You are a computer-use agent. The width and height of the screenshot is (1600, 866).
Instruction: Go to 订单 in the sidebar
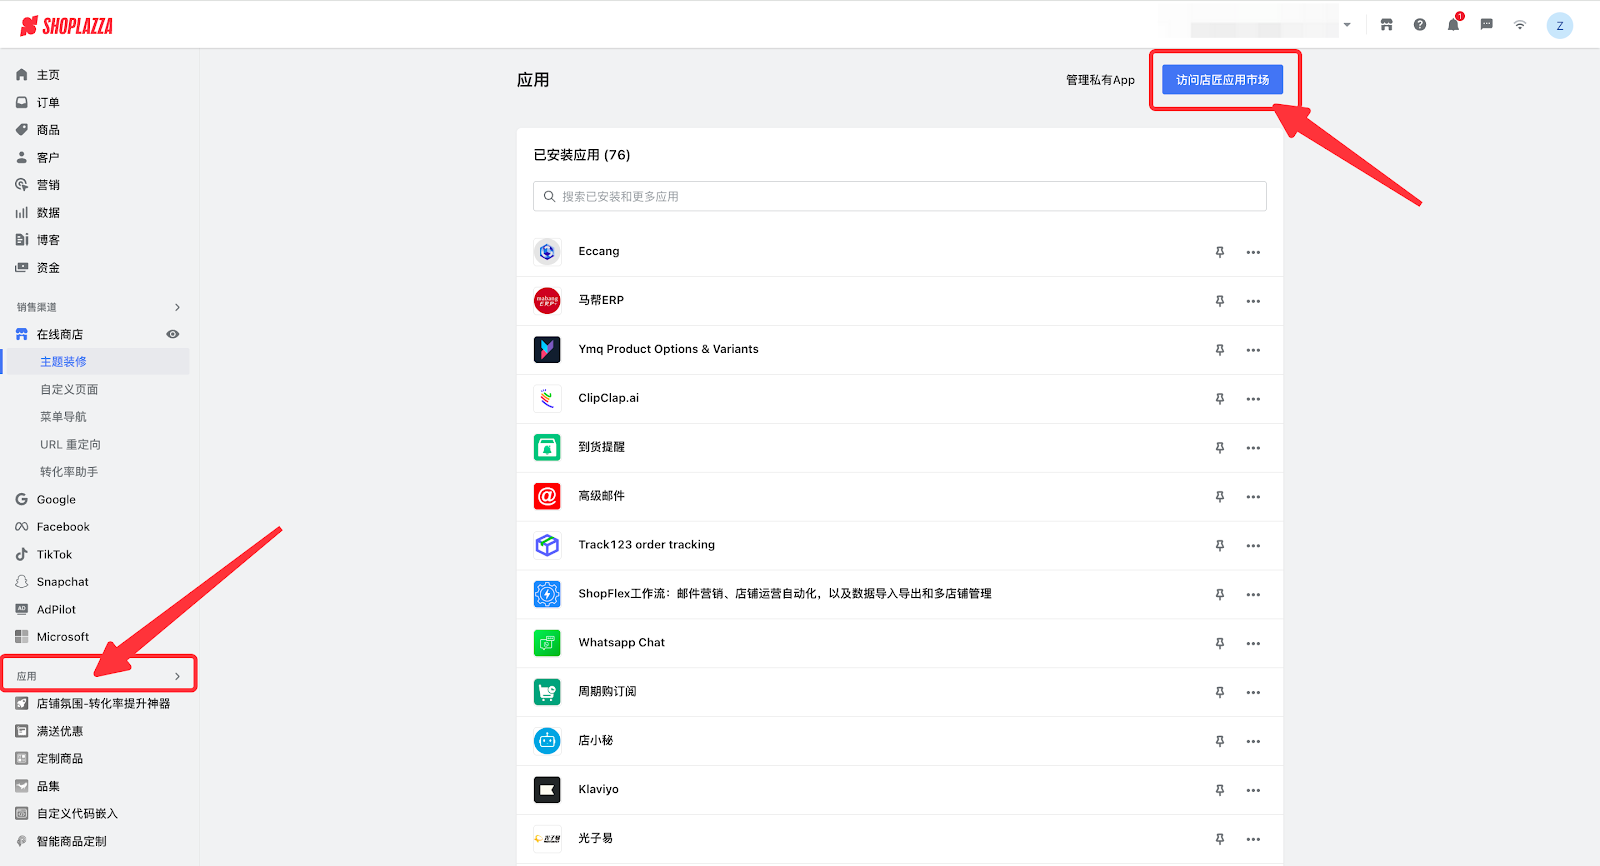click(x=48, y=102)
